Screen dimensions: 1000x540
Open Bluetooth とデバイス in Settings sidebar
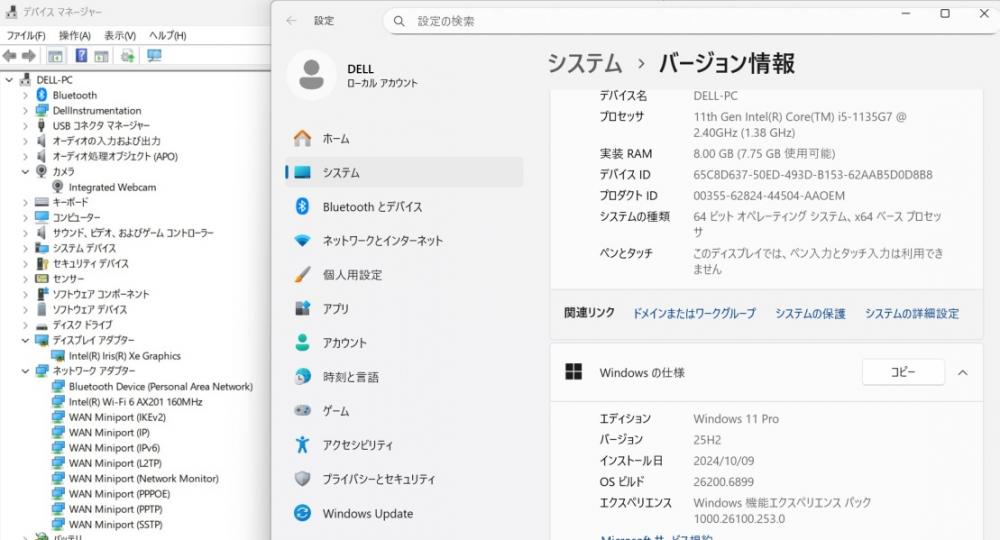coord(372,207)
